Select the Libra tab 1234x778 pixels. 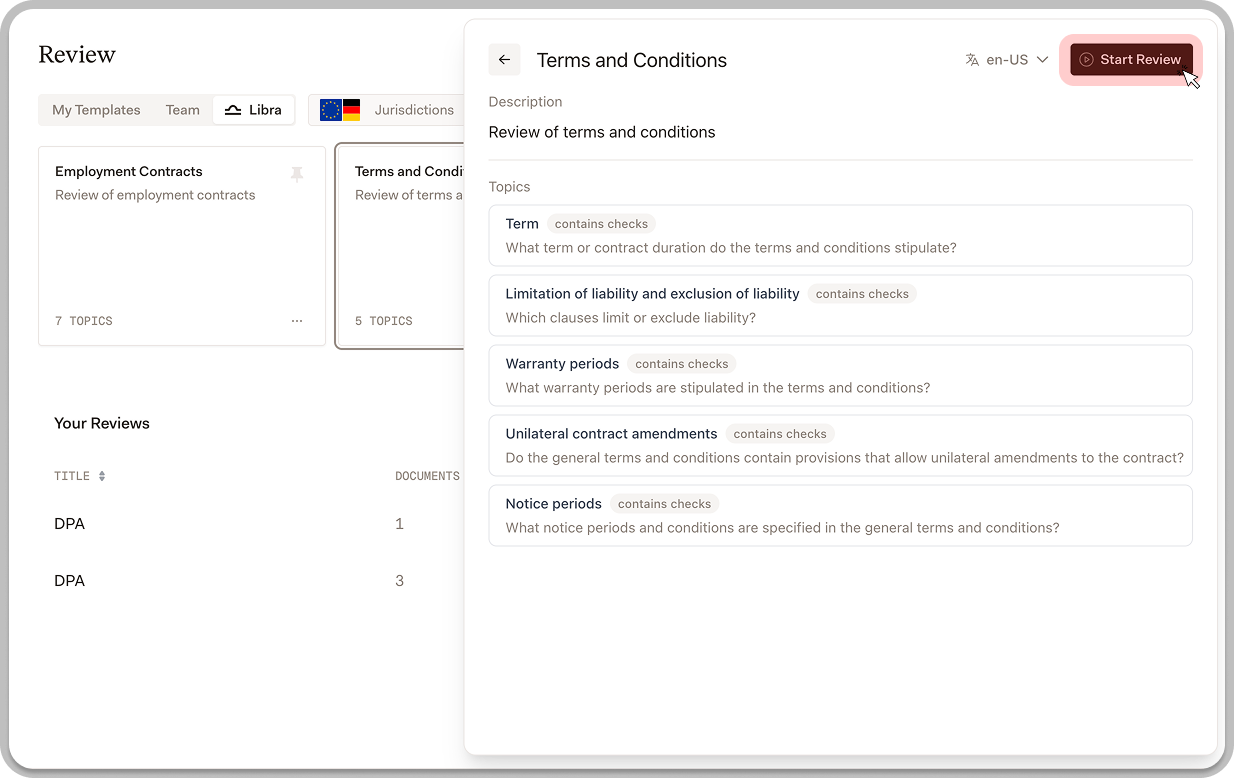coord(253,110)
